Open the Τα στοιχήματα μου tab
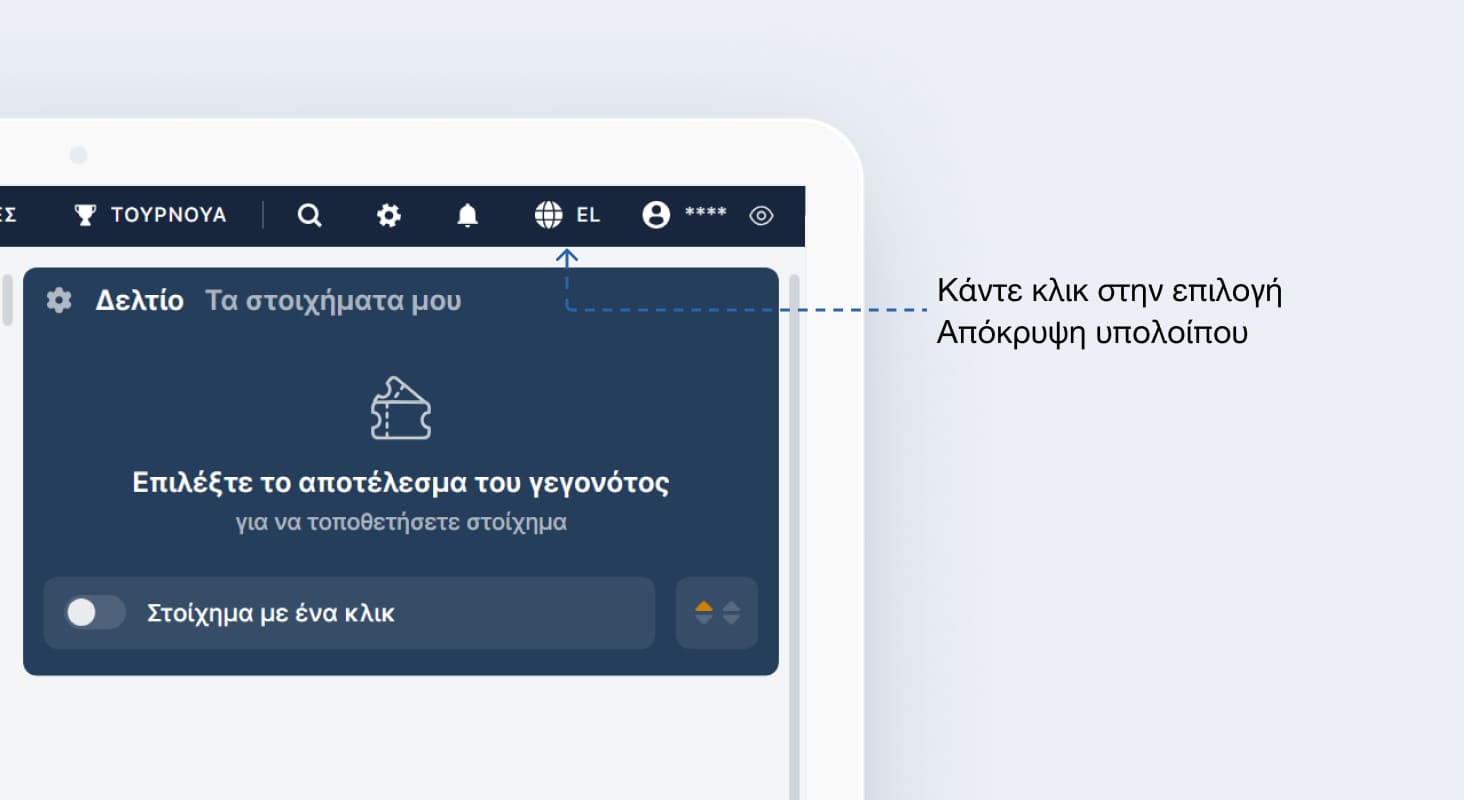Screen dimensions: 1464x800 coord(334,300)
